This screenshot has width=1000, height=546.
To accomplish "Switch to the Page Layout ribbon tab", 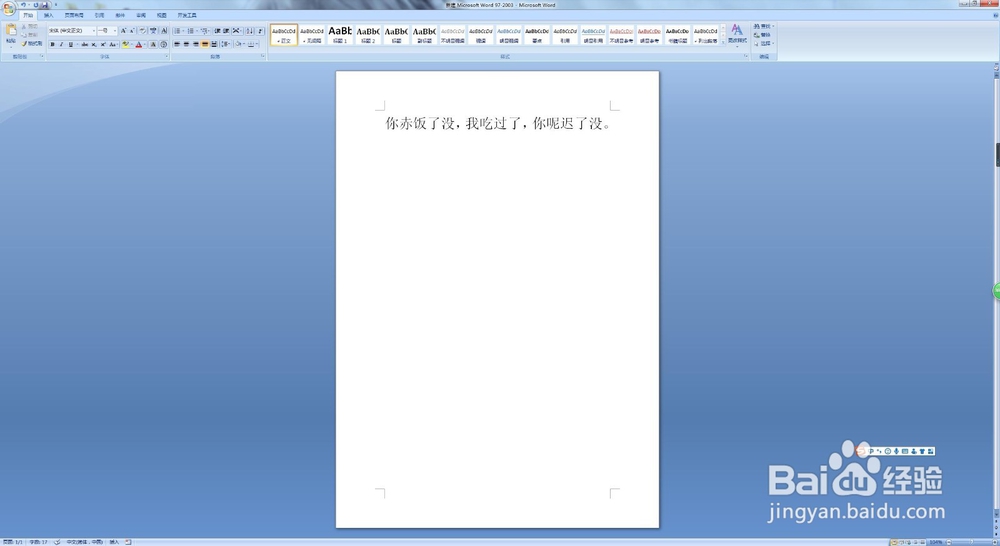I will (74, 15).
